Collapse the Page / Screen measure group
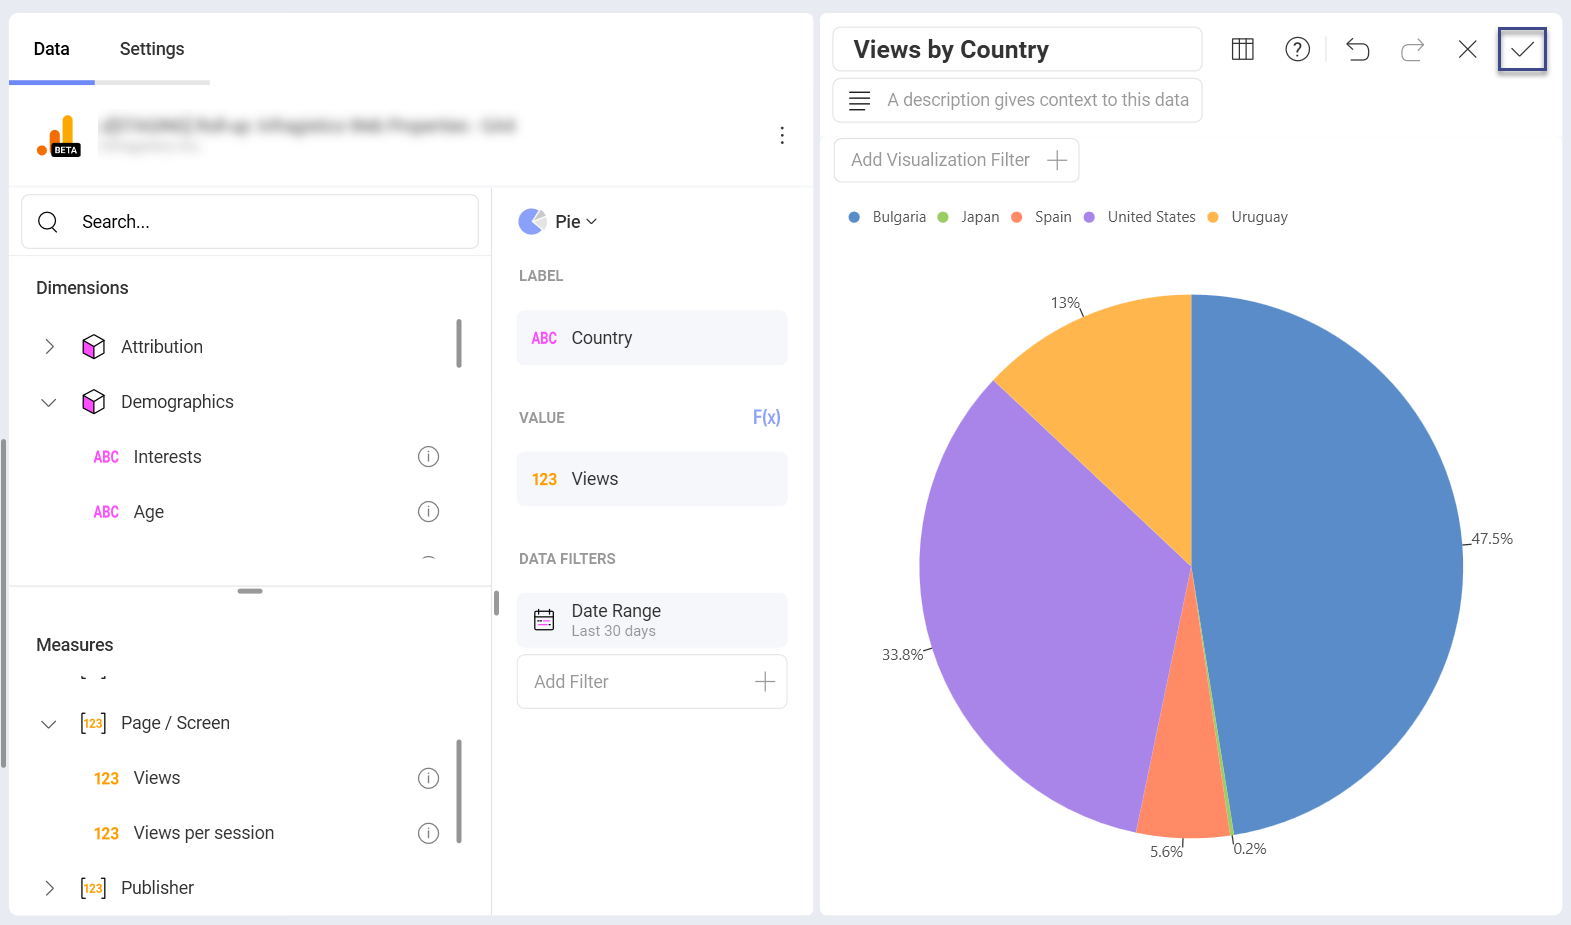The image size is (1571, 925). pyautogui.click(x=49, y=723)
